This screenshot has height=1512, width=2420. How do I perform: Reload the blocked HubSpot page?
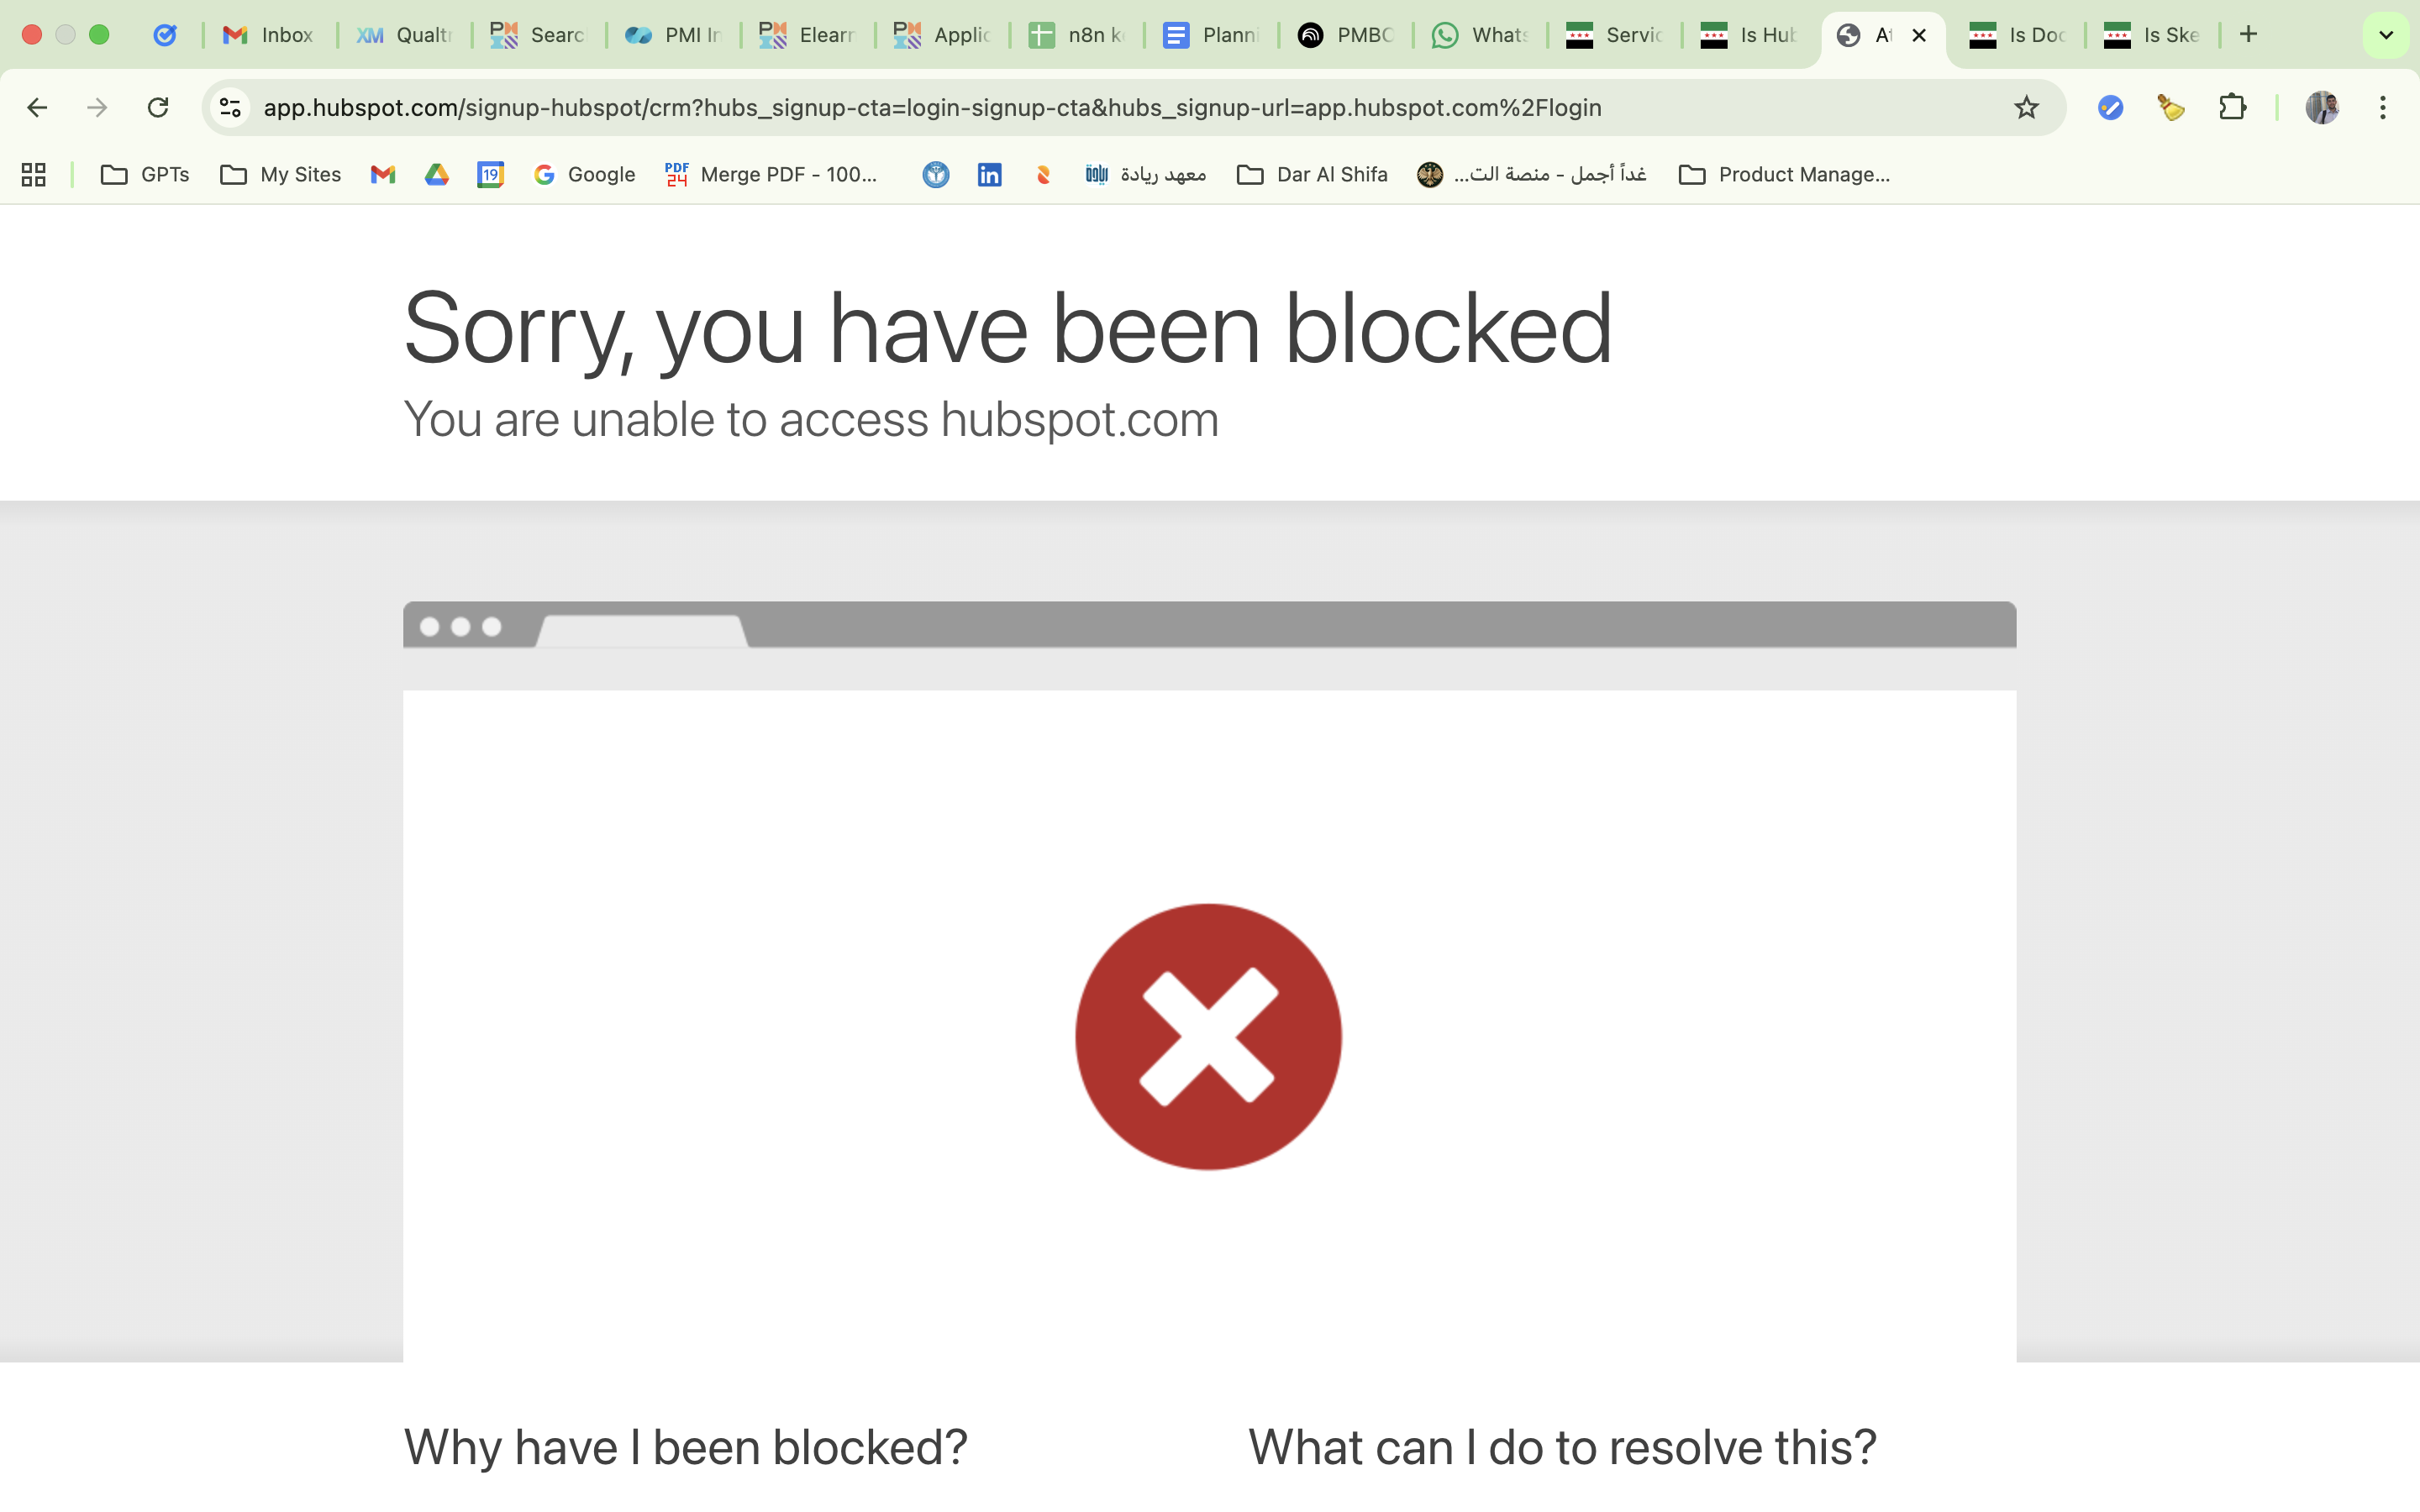(158, 107)
